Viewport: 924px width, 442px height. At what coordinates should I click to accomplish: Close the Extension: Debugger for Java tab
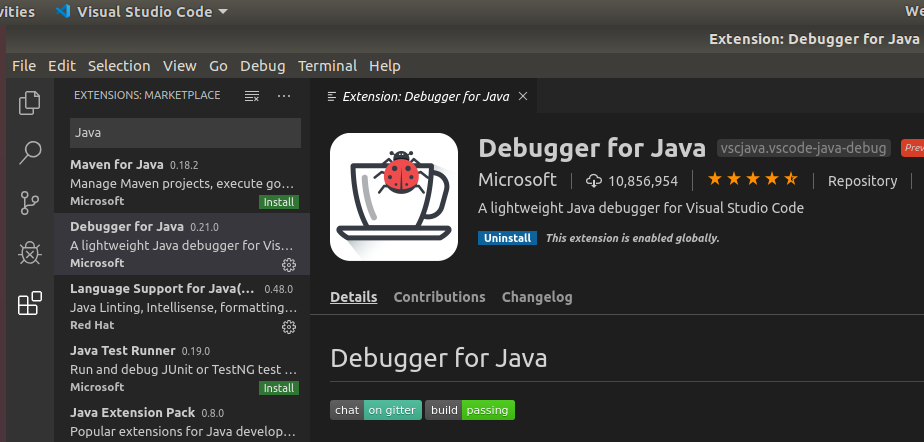(x=523, y=96)
